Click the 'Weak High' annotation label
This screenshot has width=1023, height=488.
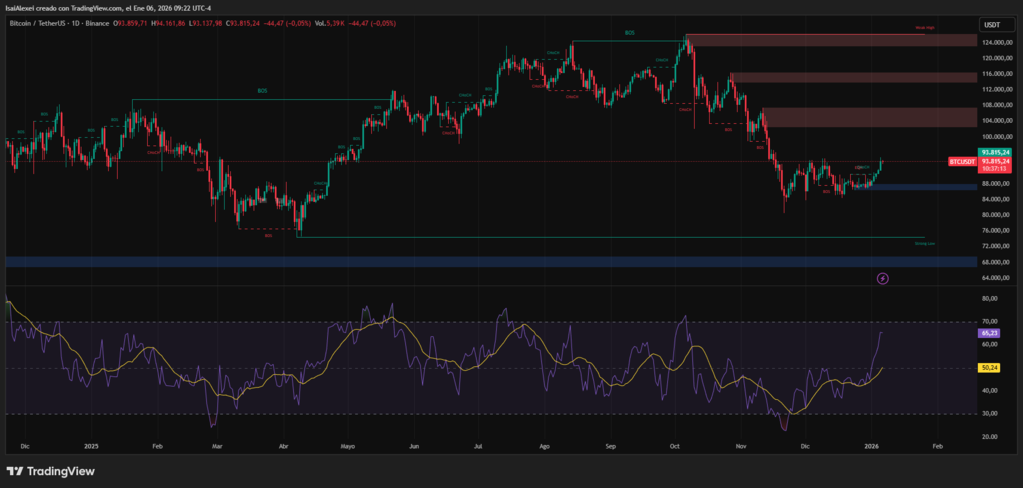coord(923,29)
